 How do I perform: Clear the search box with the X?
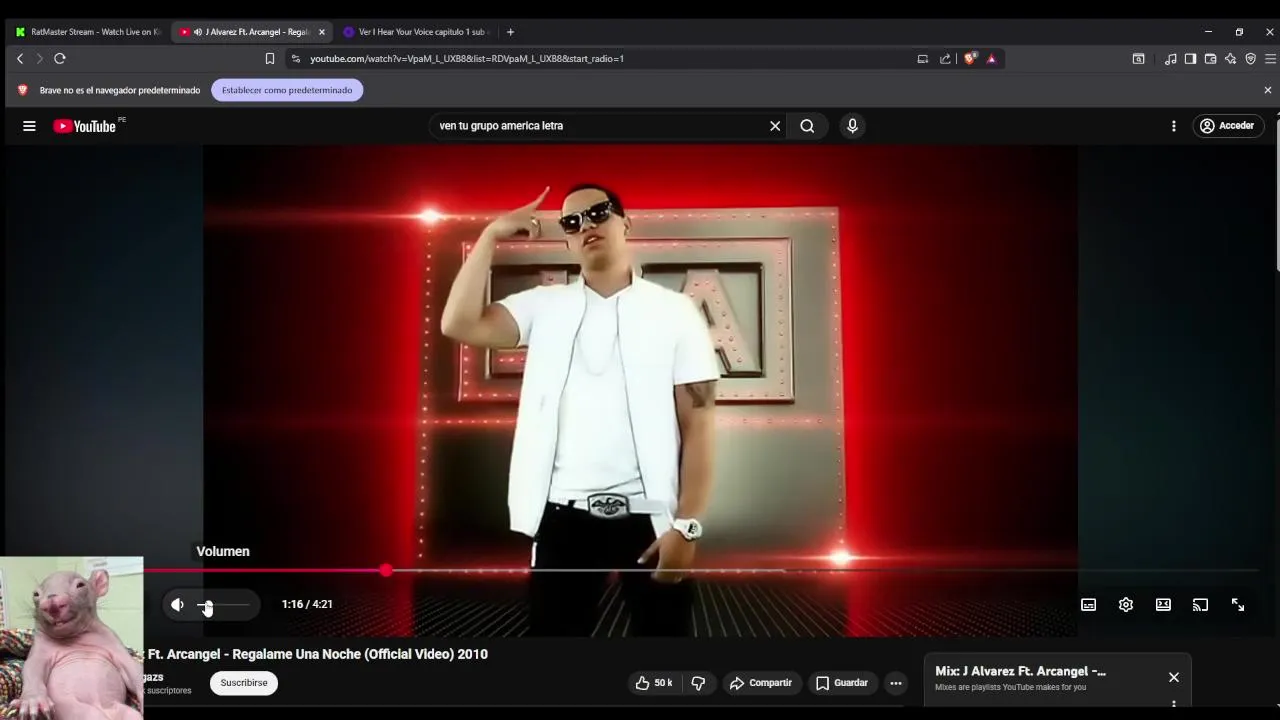[x=775, y=126]
